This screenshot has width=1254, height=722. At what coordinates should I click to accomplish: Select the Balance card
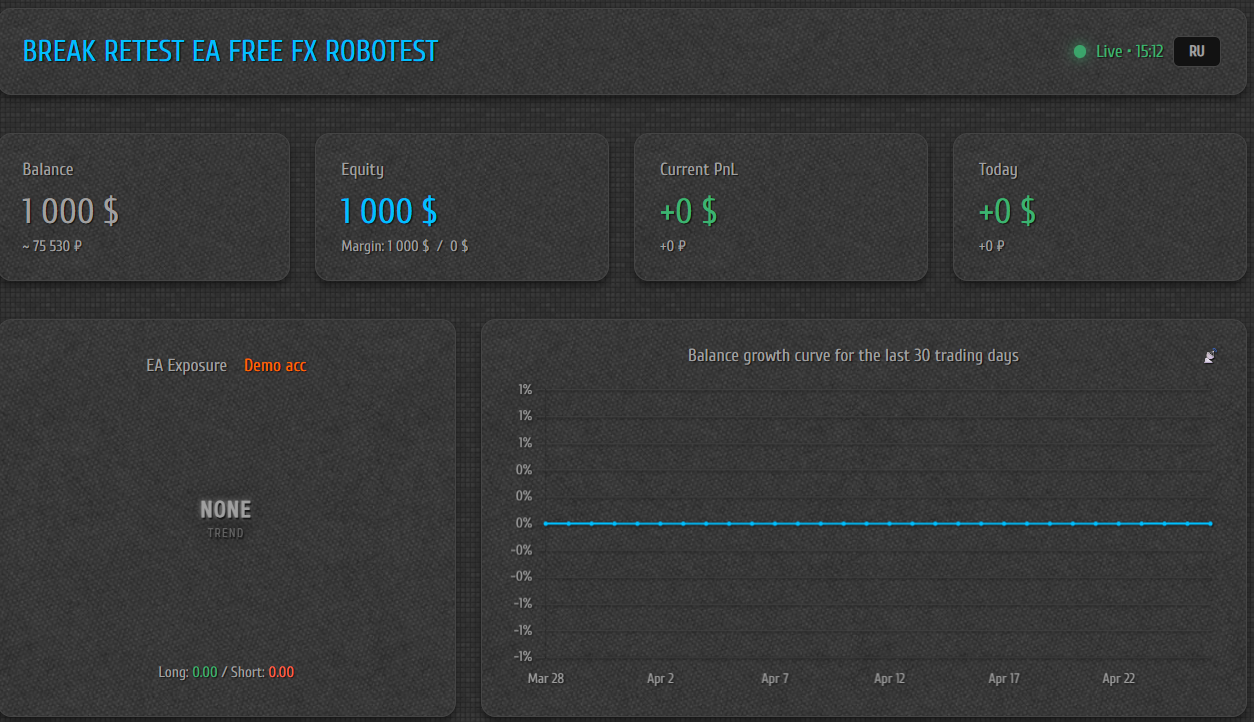coord(144,207)
